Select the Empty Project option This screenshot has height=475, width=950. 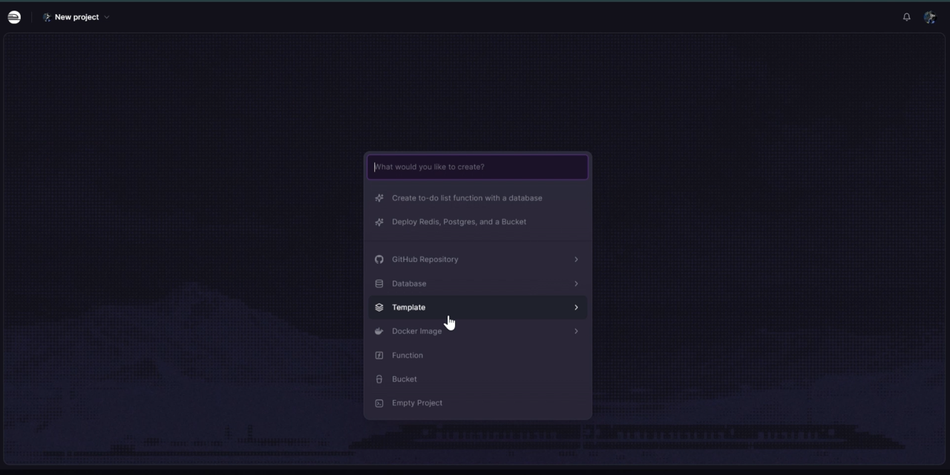coord(477,403)
